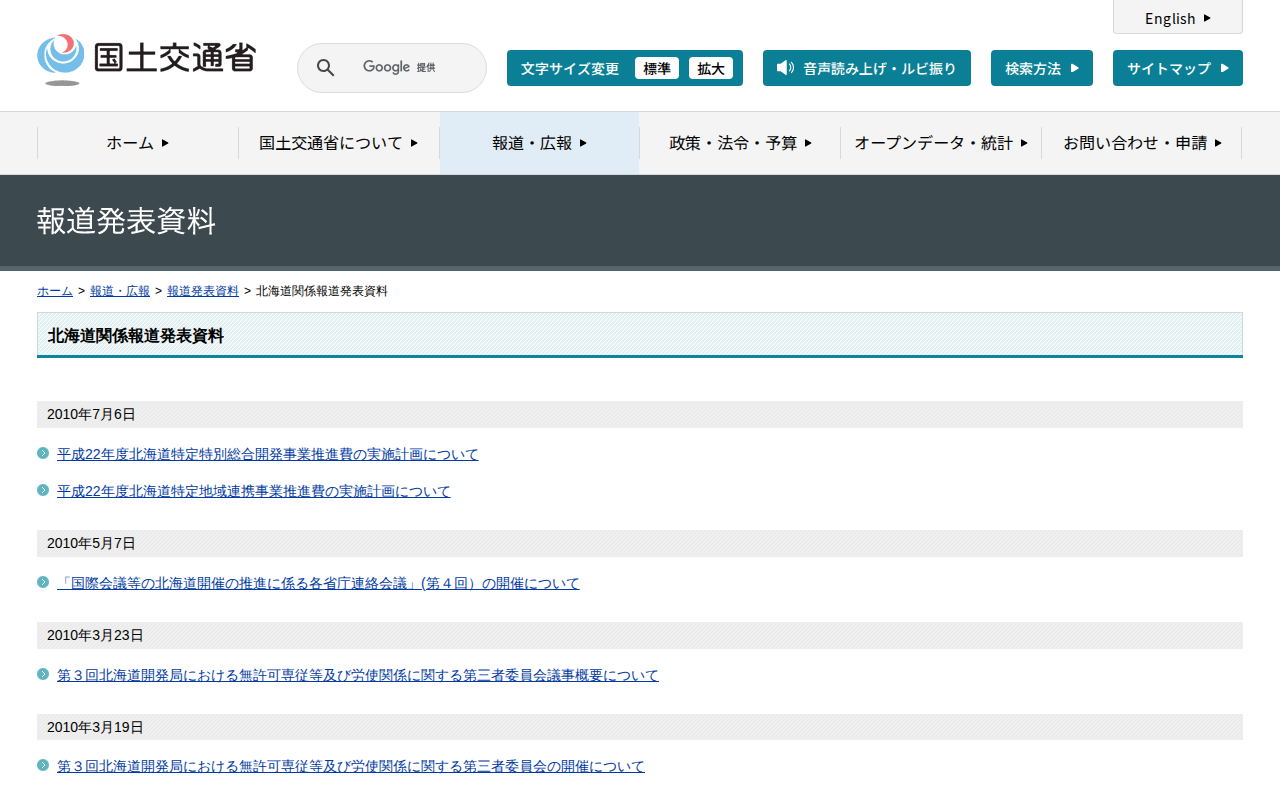Open the ホーム navigation menu item
This screenshot has height=800, width=1280.
138,143
